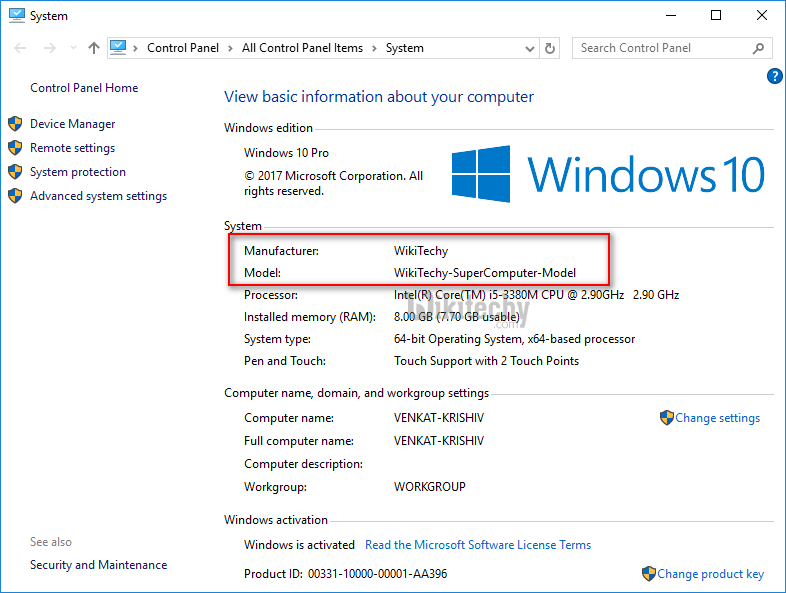Open Advanced system settings
The image size is (786, 593).
click(x=98, y=196)
